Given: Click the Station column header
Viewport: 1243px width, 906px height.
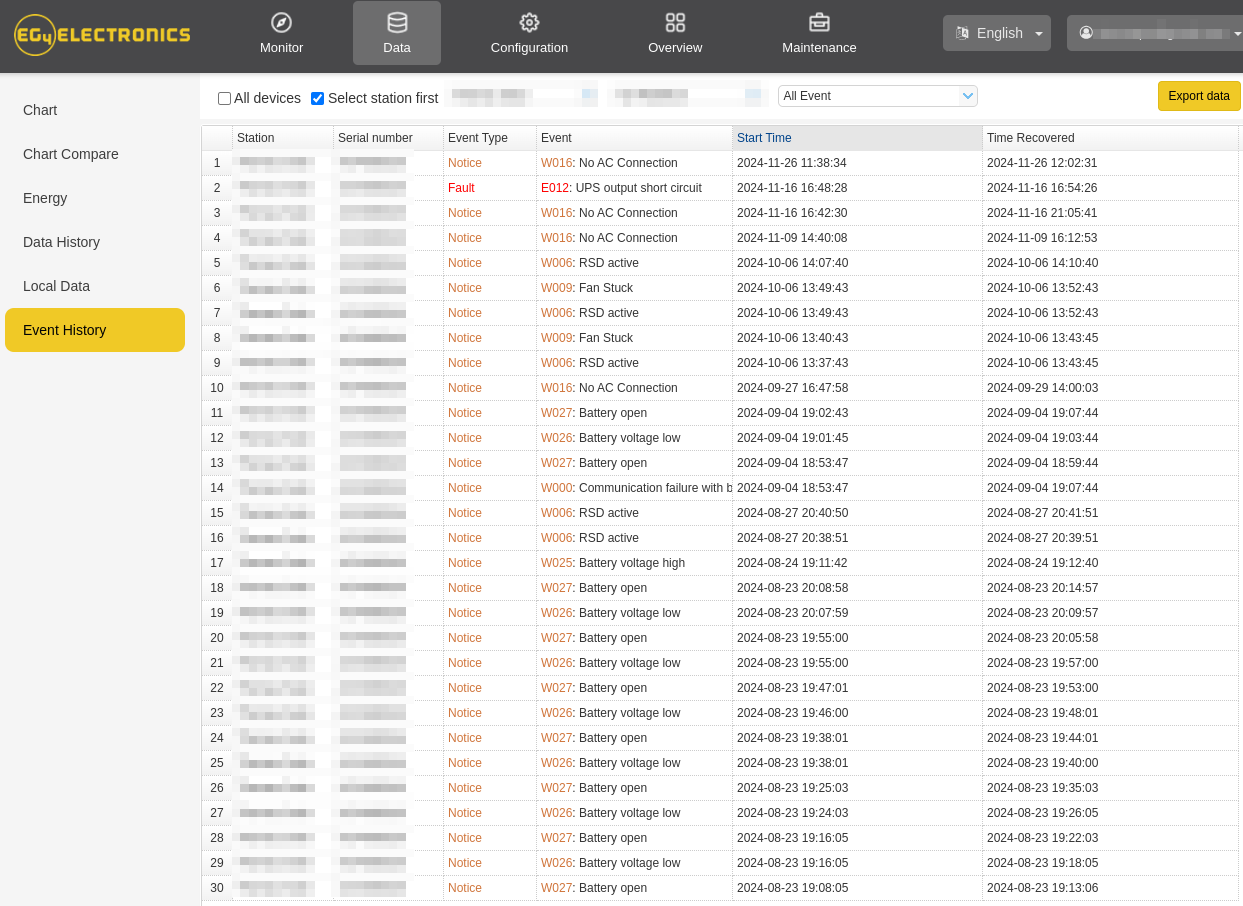Looking at the screenshot, I should (x=283, y=138).
